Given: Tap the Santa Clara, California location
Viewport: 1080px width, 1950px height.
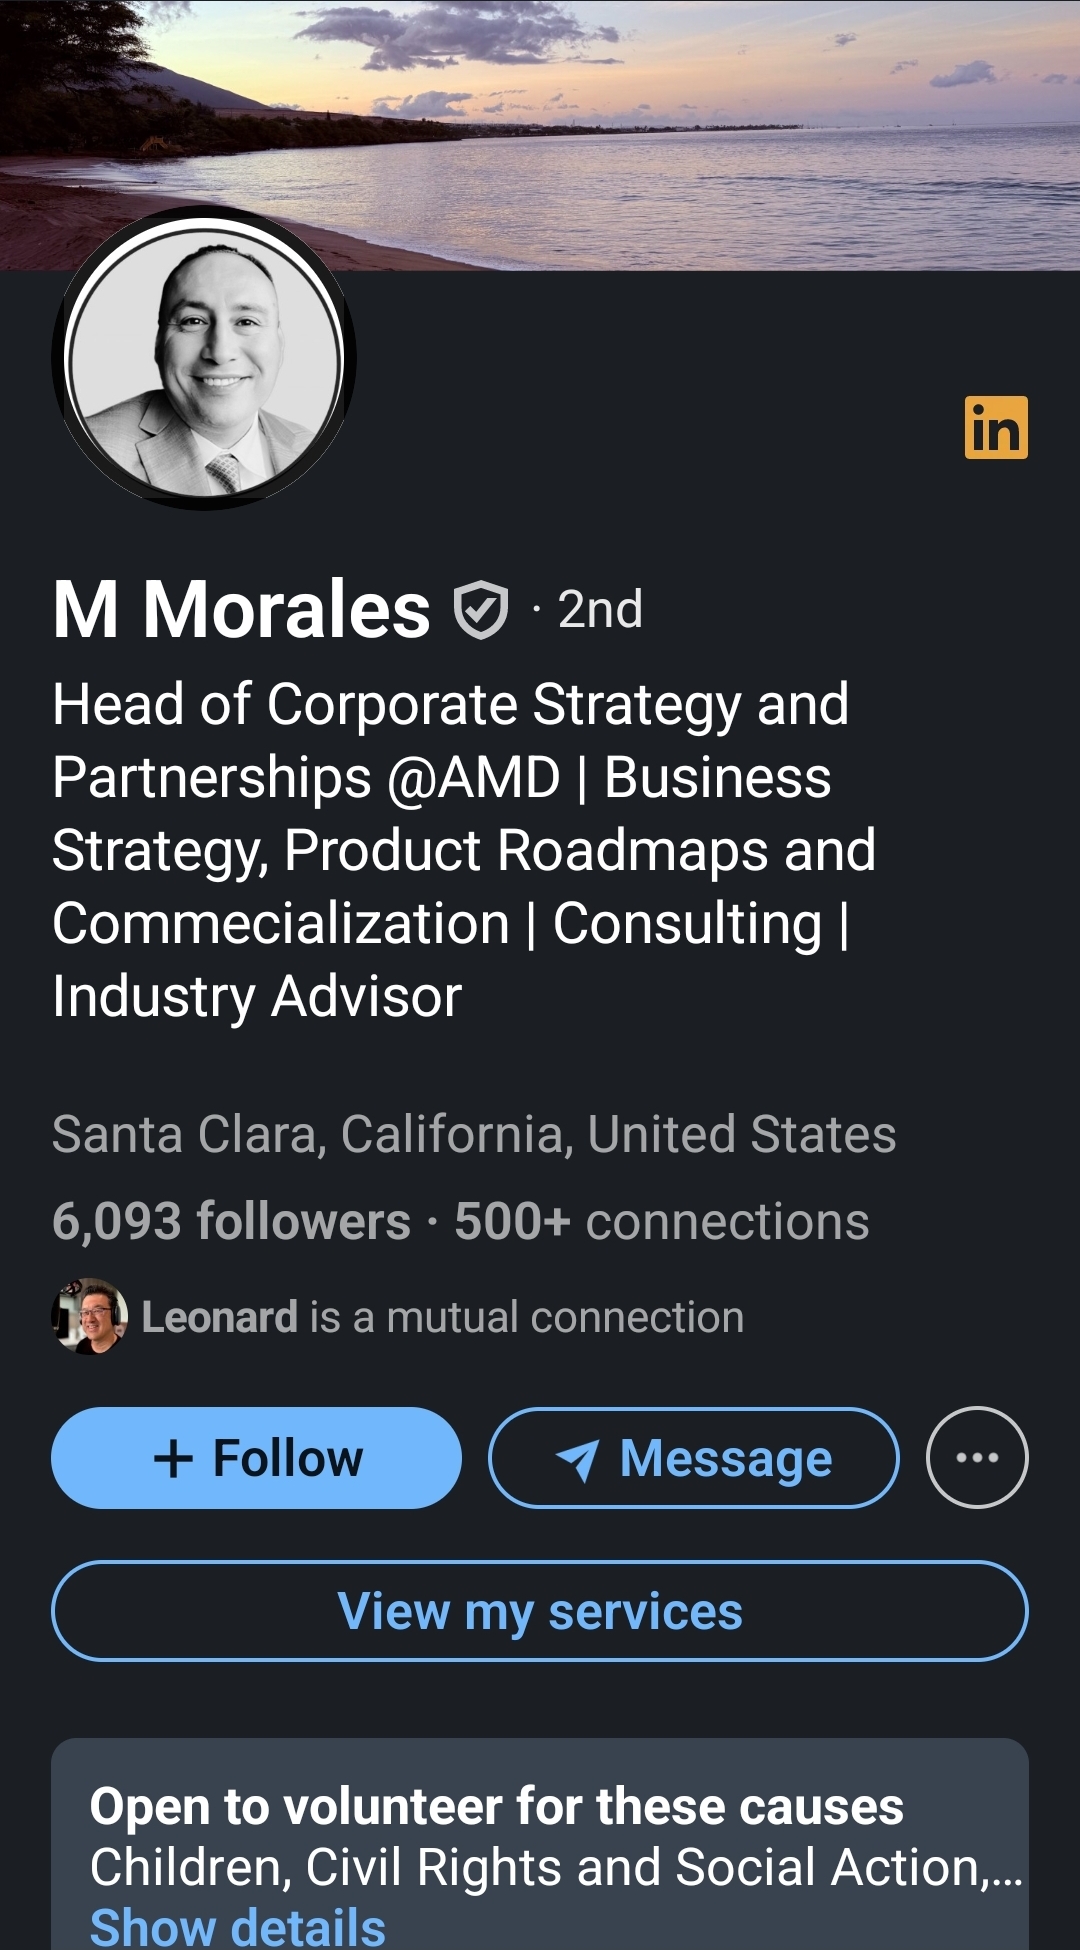Looking at the screenshot, I should [x=473, y=1134].
